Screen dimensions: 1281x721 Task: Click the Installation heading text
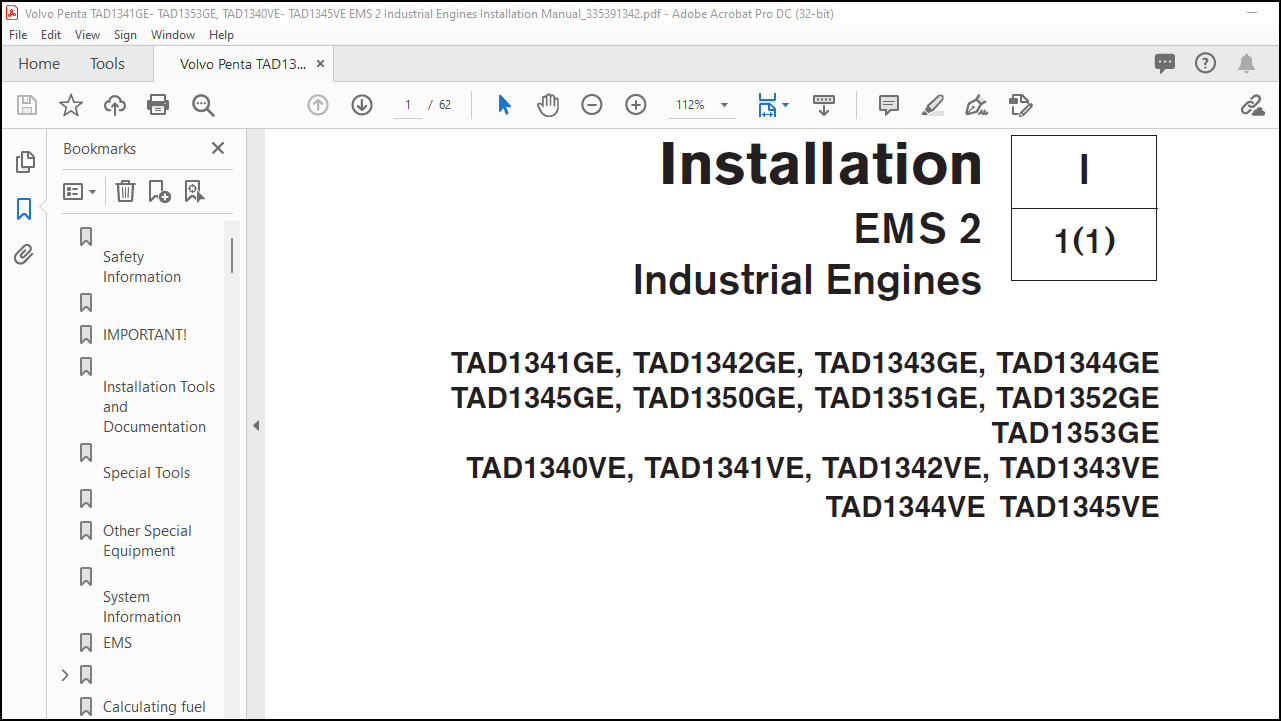(822, 163)
